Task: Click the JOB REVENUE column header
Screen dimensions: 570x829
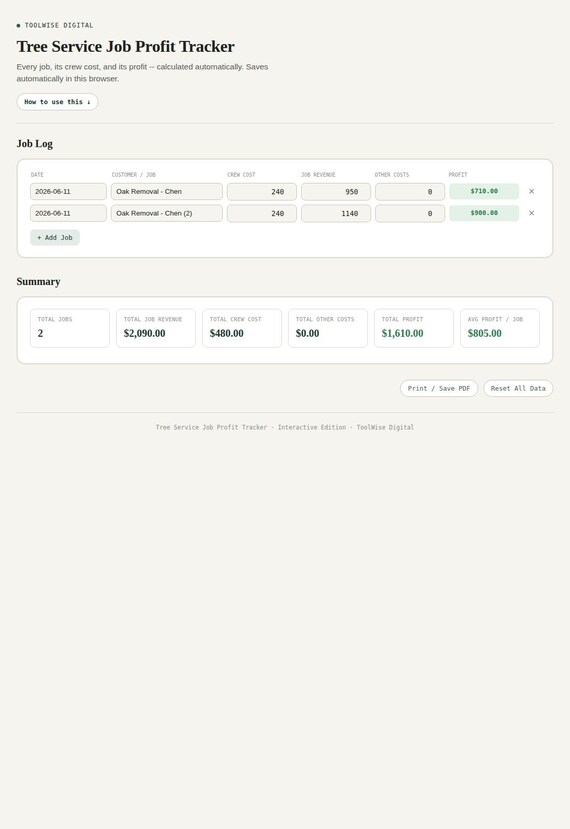Action: 318,174
